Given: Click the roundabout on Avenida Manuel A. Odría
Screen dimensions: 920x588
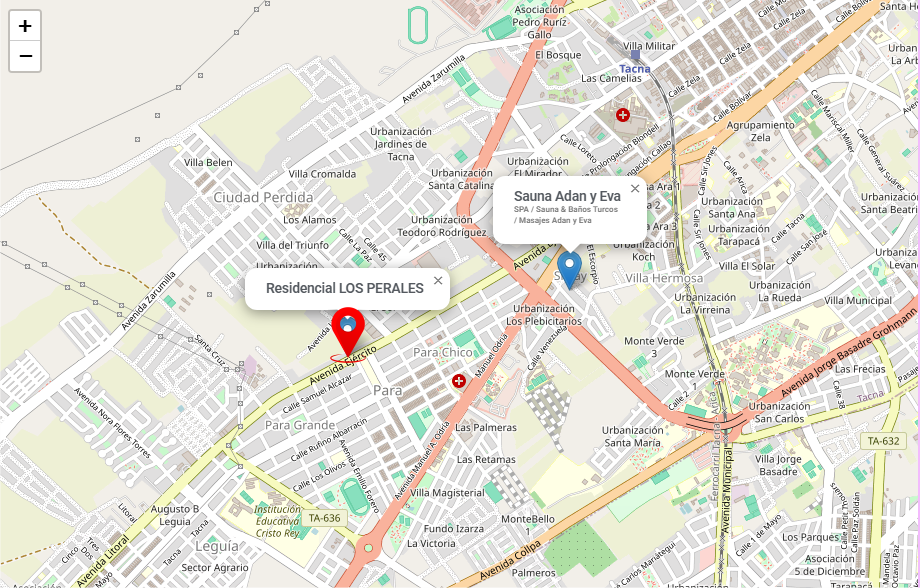Looking at the screenshot, I should 368,548.
